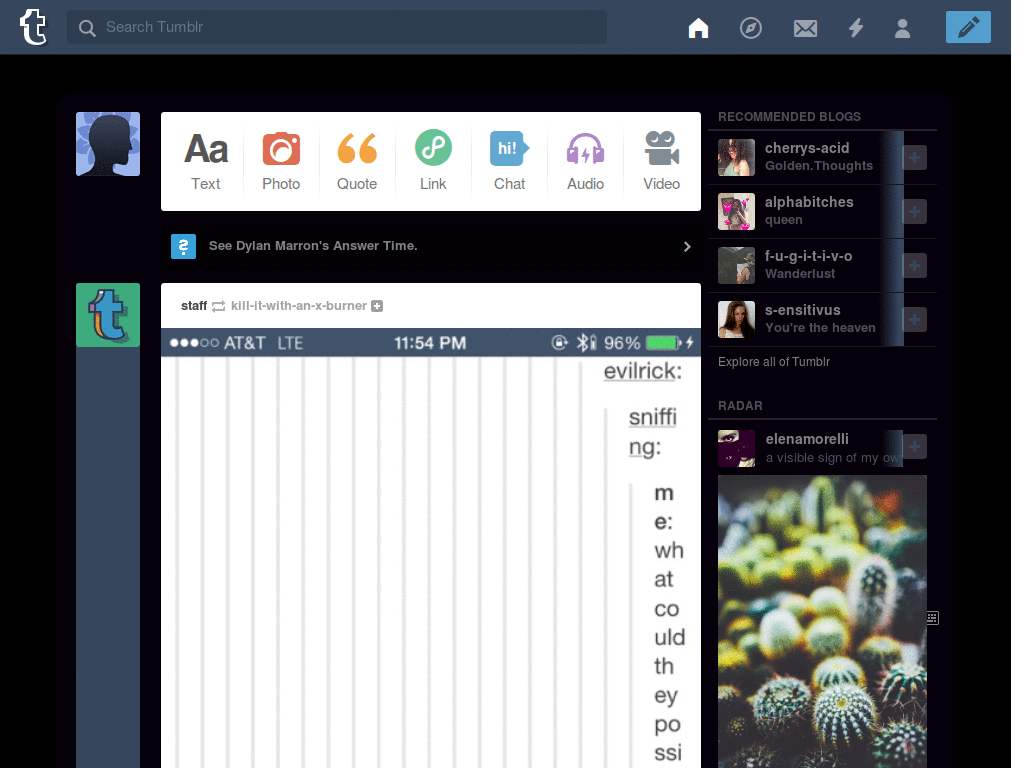Follow f-u-g-i-t-i-v-o with plus button
The width and height of the screenshot is (1024, 768).
(914, 265)
